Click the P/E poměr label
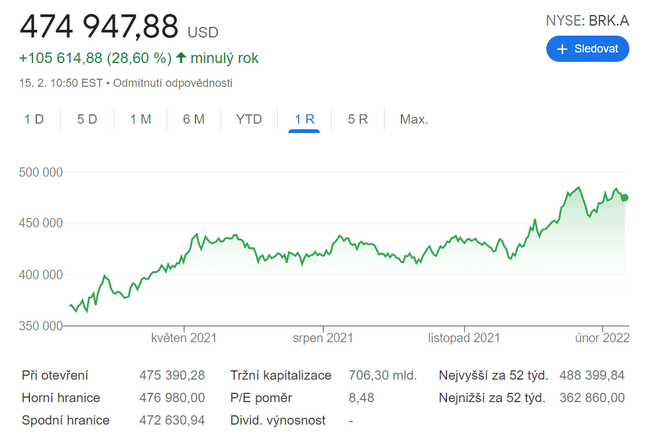This screenshot has height=439, width=650. tap(262, 398)
